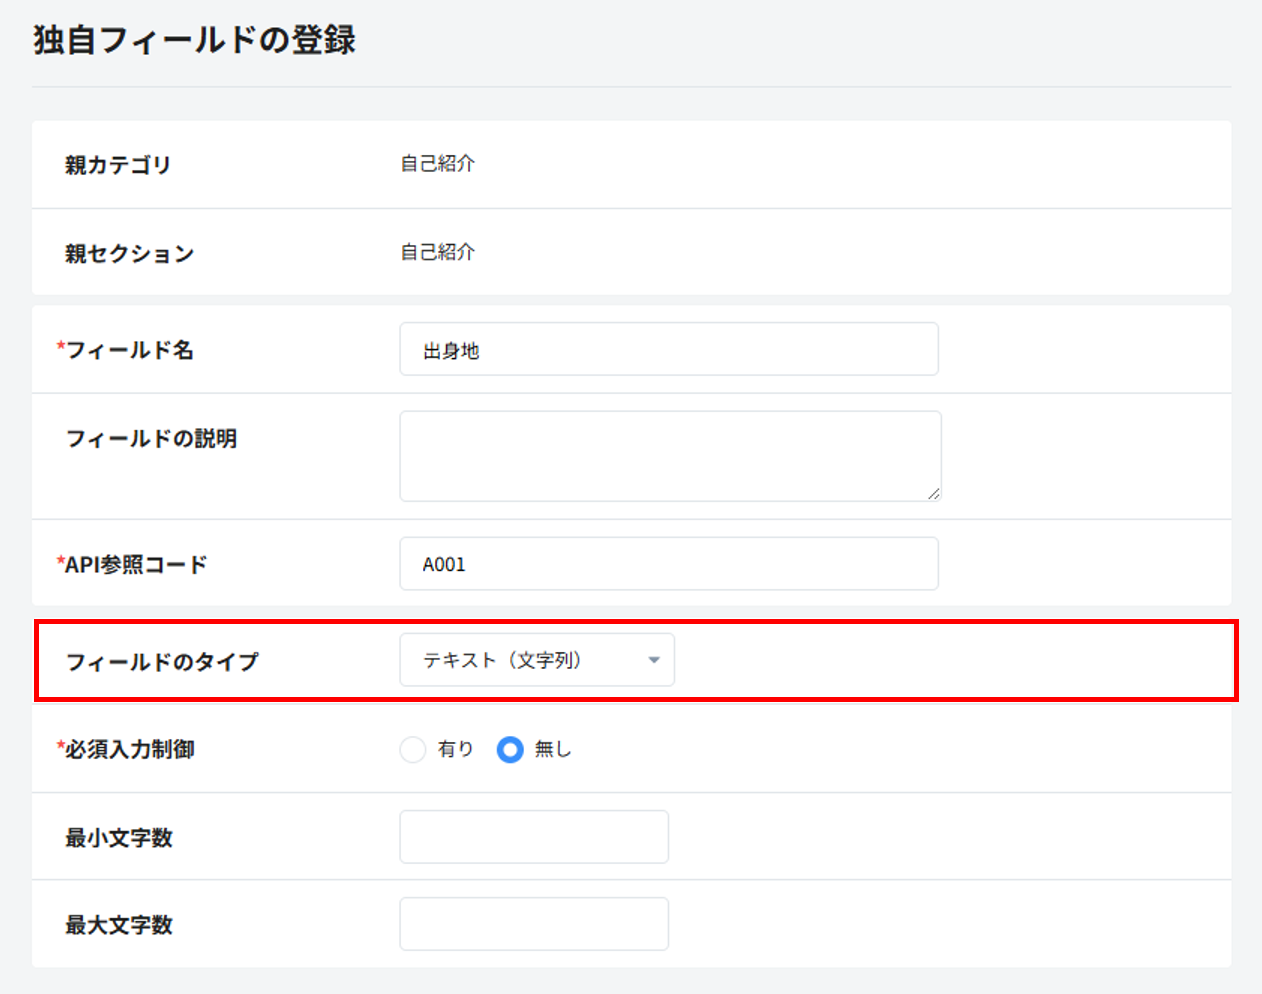Click the 有り label text
This screenshot has width=1262, height=994.
click(456, 749)
